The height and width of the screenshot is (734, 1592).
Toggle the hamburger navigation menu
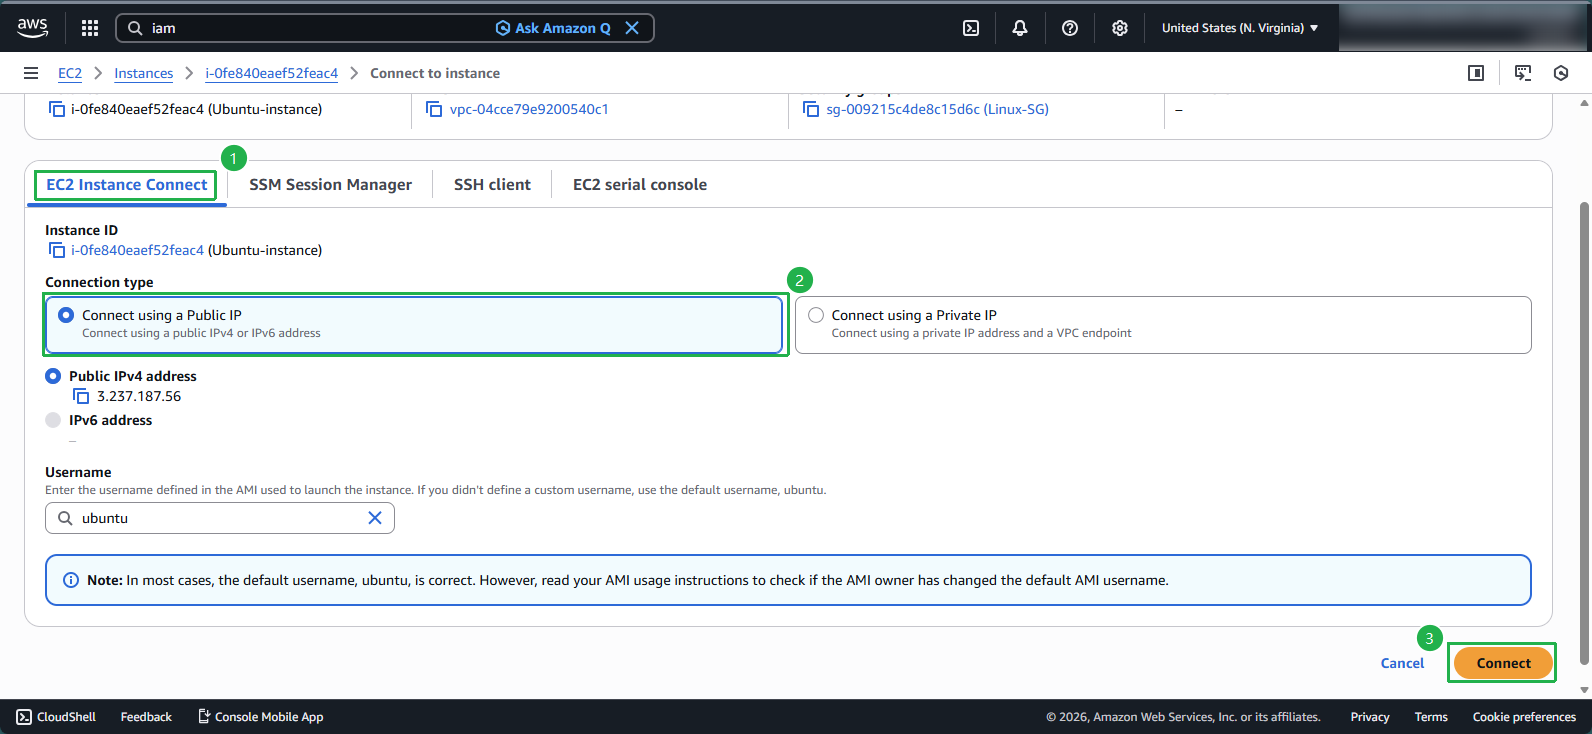pos(31,73)
